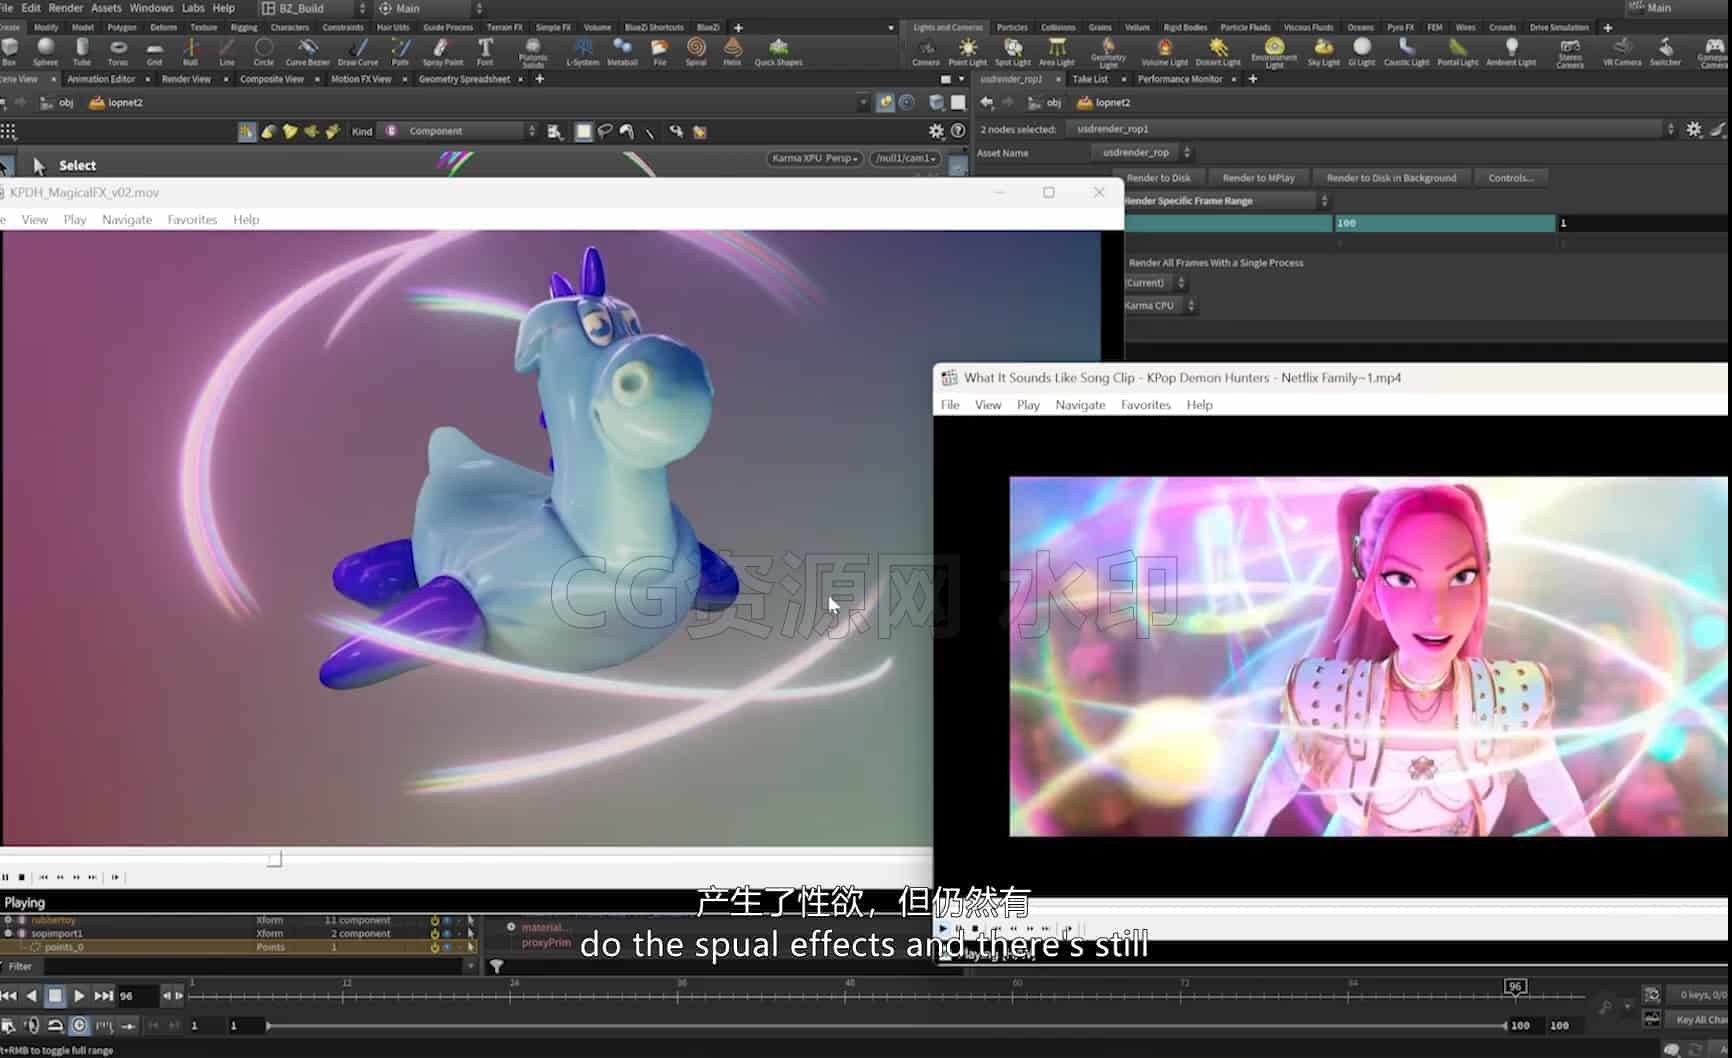Add a Sky Light from the shelf
This screenshot has height=1058, width=1732.
1323,51
